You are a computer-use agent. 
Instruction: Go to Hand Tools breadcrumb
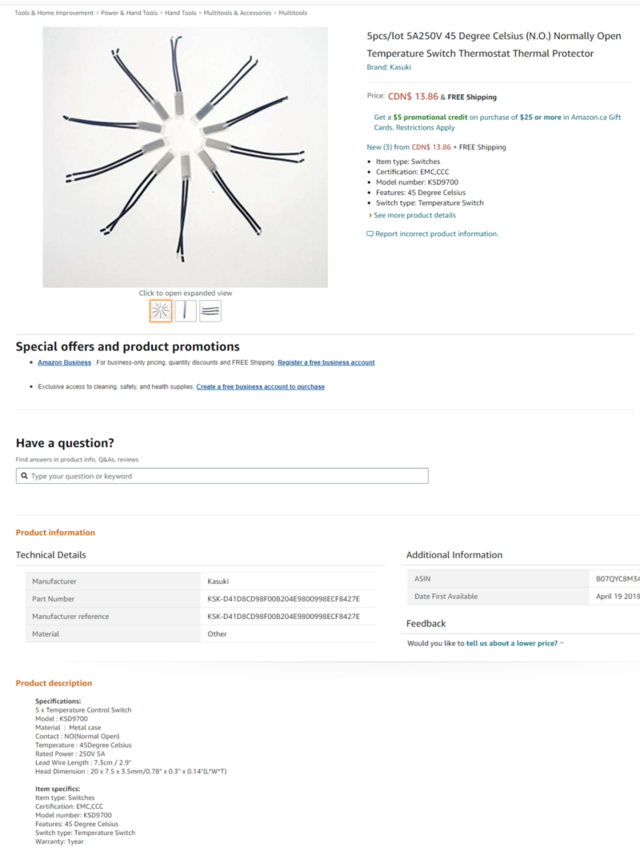pos(181,13)
